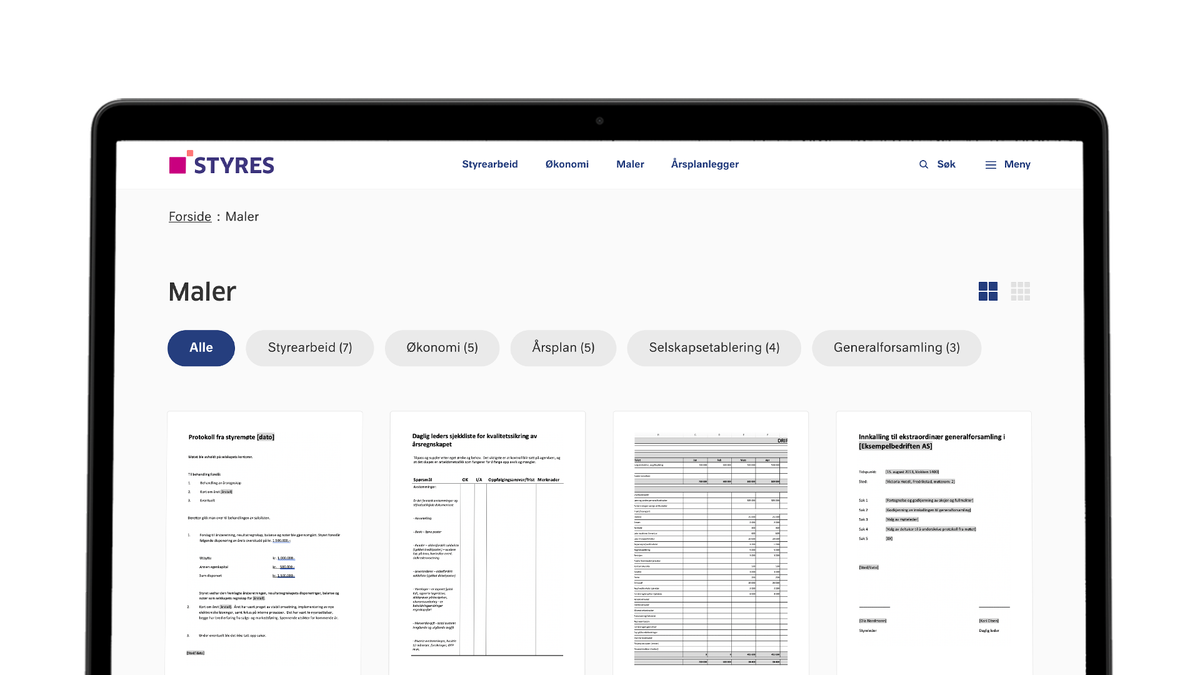Open Innkalling til ekstraordinær generalforsamling thumbnail
The image size is (1200, 675).
point(934,543)
